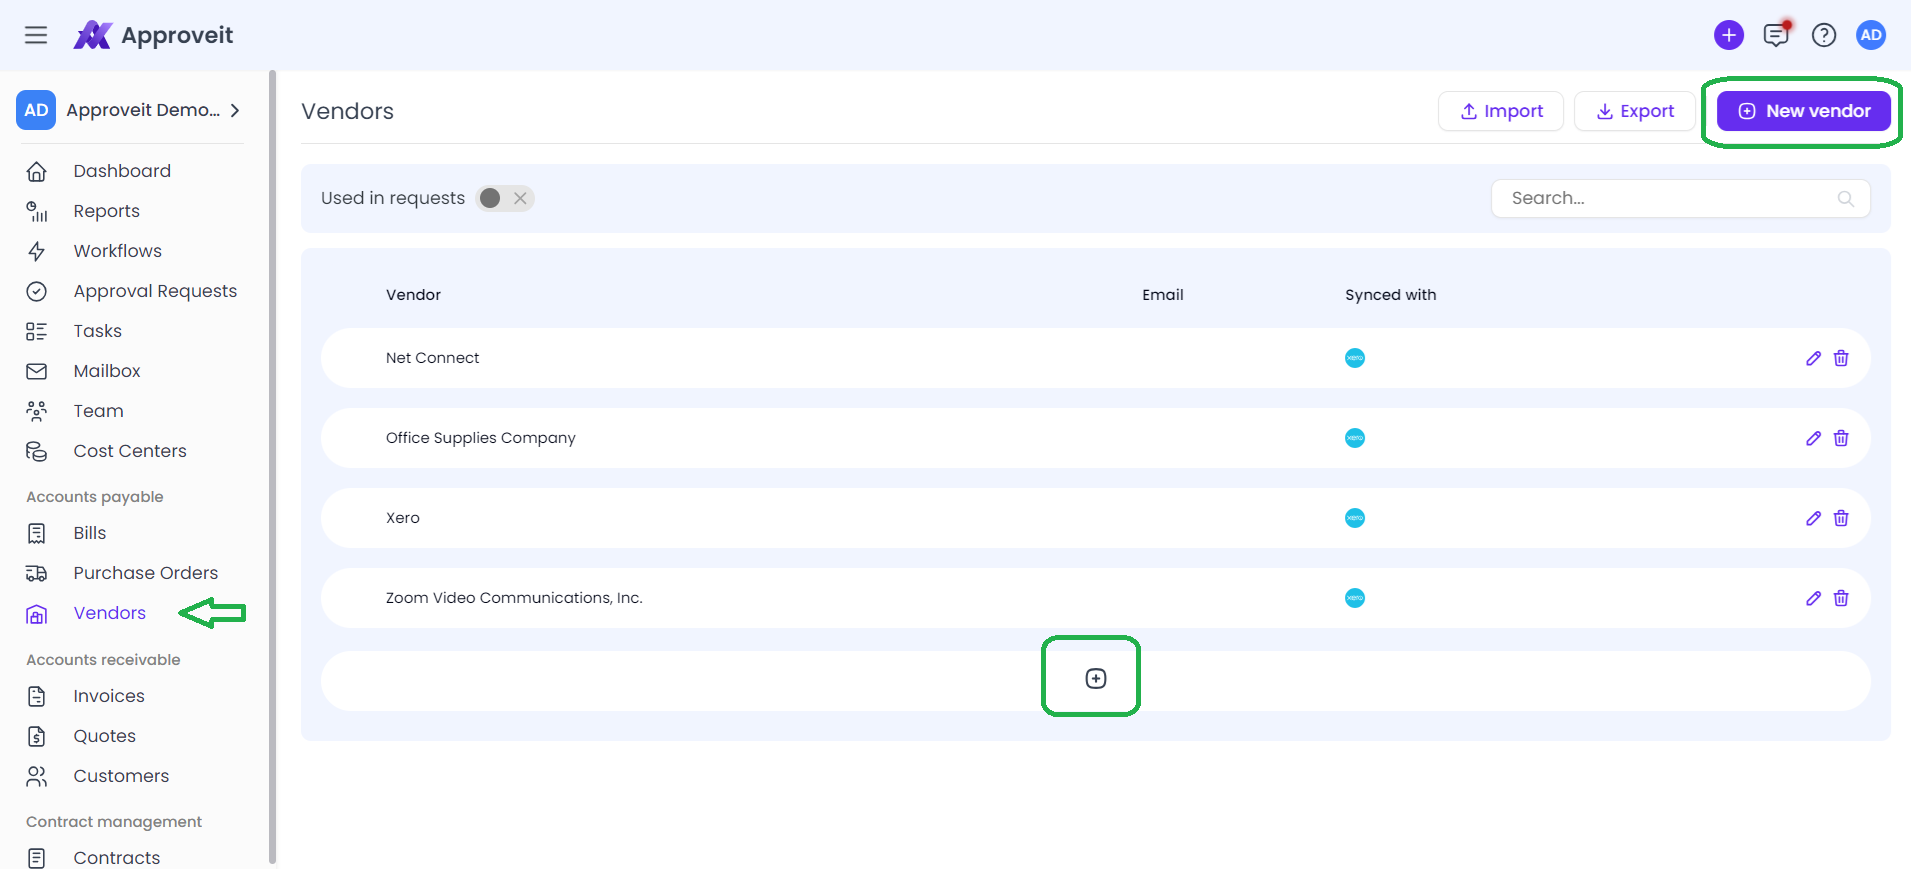This screenshot has width=1911, height=869.
Task: Navigate to Approval Requests
Action: click(x=155, y=291)
